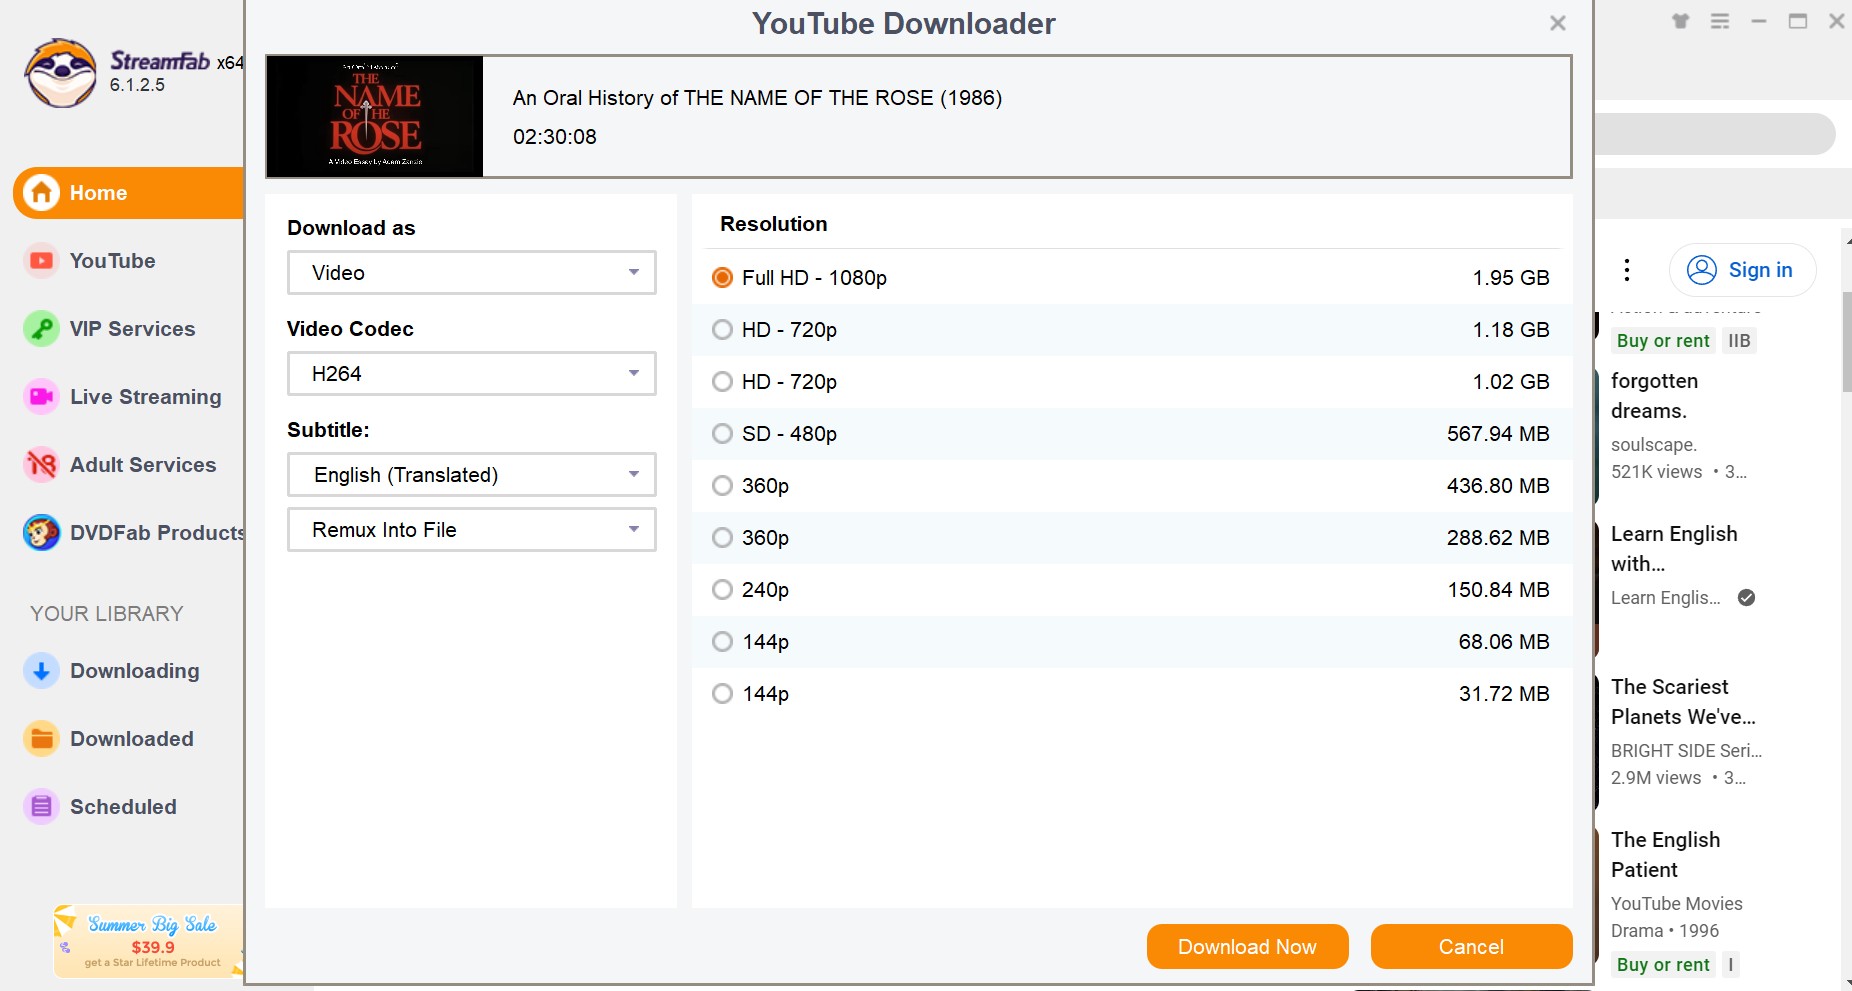Open the English (Translated) subtitle dropdown
The width and height of the screenshot is (1852, 991).
pyautogui.click(x=472, y=475)
